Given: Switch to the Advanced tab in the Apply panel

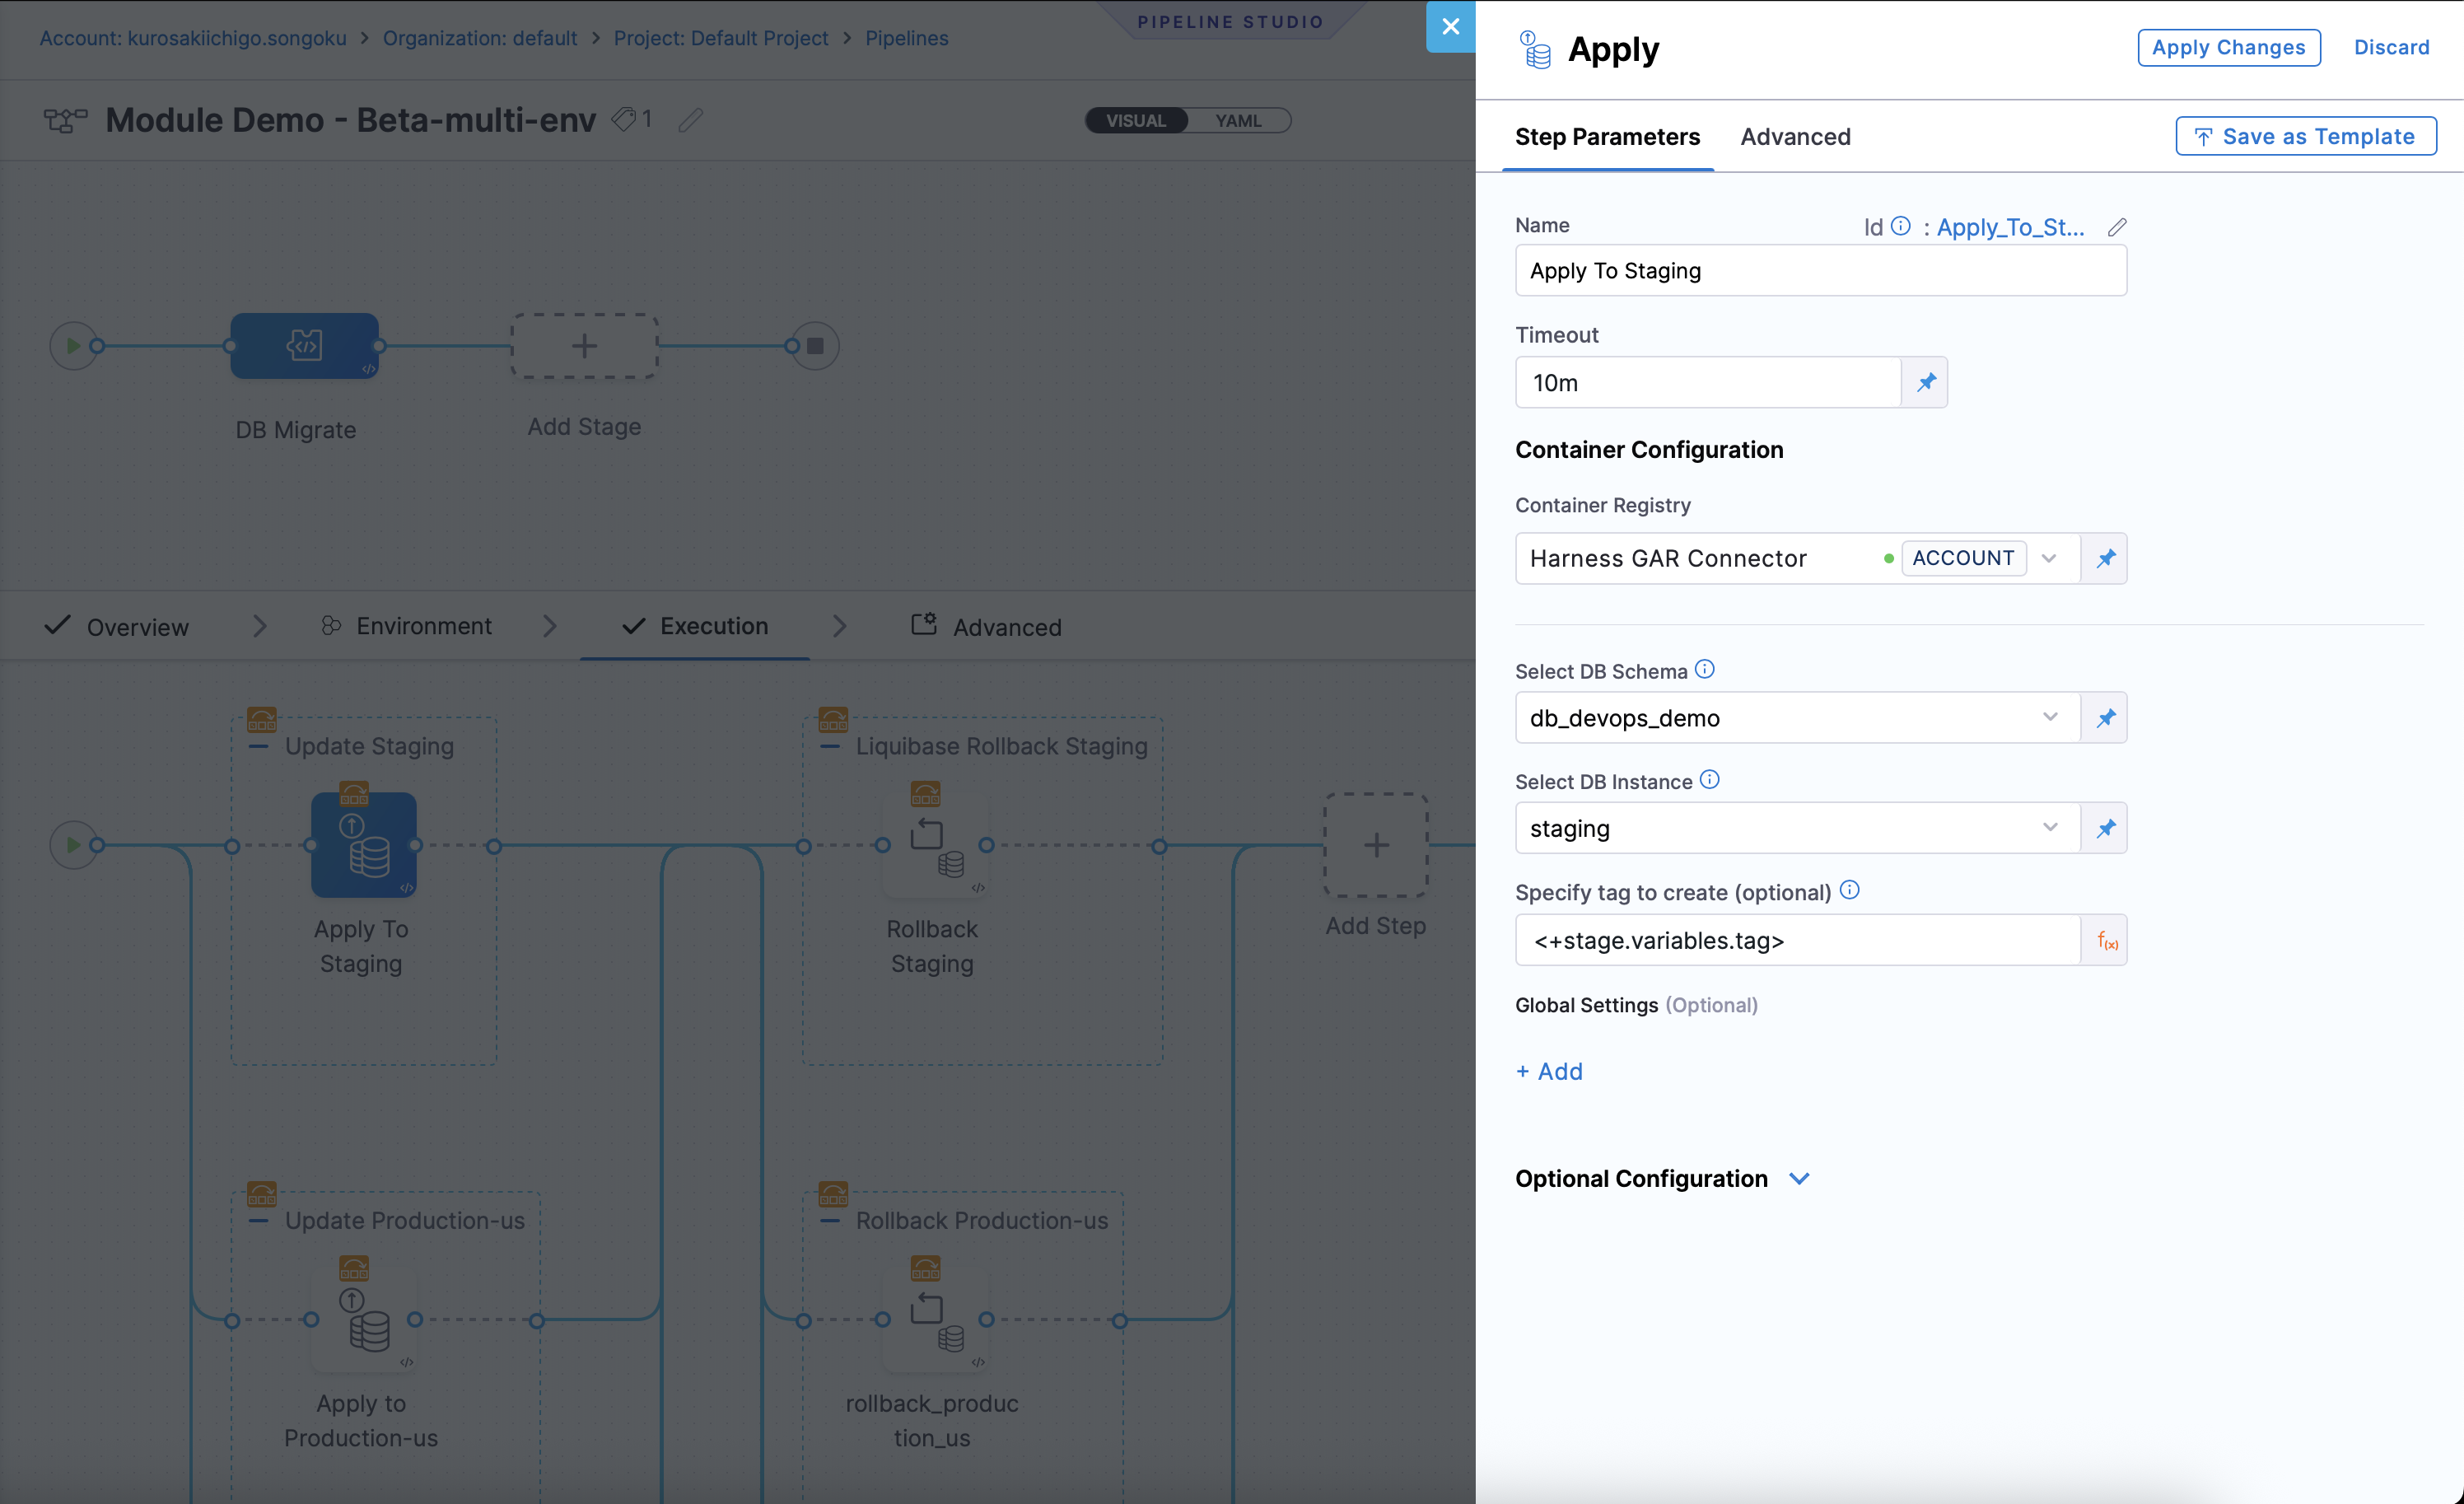Looking at the screenshot, I should tap(1795, 137).
